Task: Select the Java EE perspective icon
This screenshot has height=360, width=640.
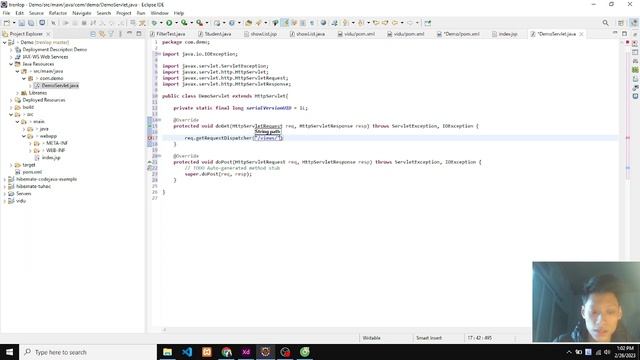Action: [x=634, y=23]
